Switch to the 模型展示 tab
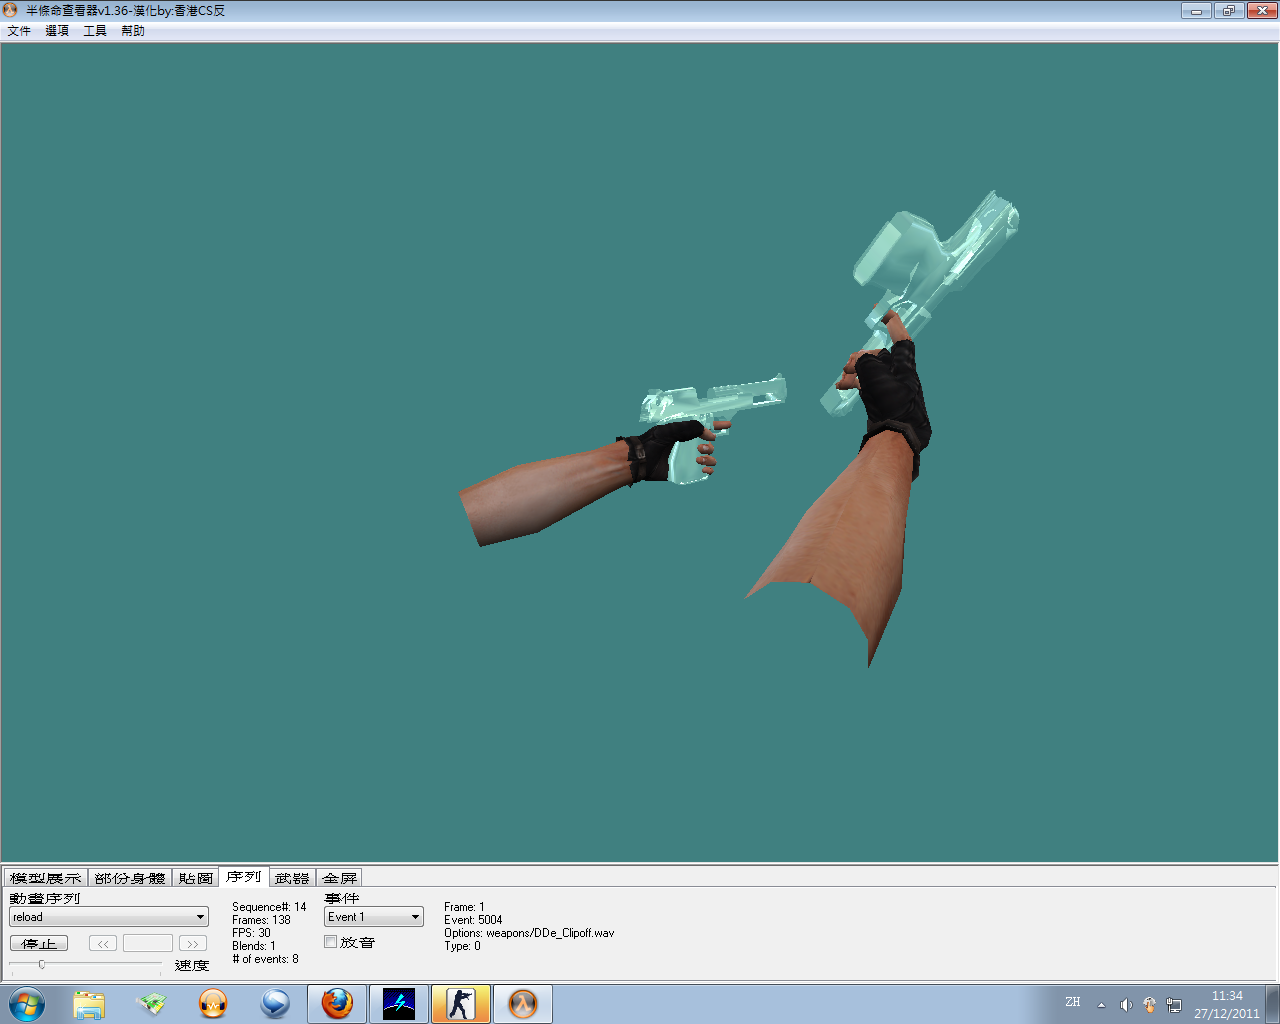This screenshot has height=1024, width=1280. tap(46, 878)
